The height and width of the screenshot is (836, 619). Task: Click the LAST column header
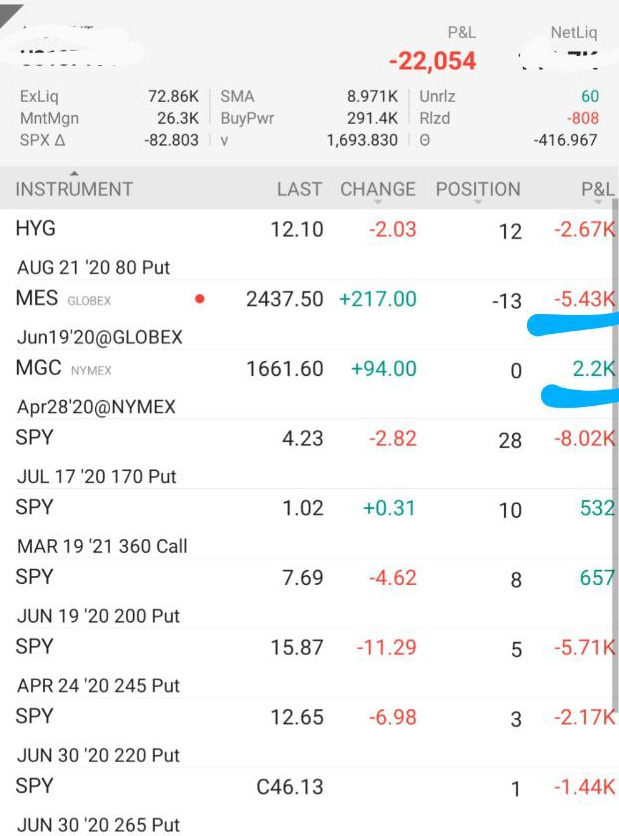[x=299, y=189]
